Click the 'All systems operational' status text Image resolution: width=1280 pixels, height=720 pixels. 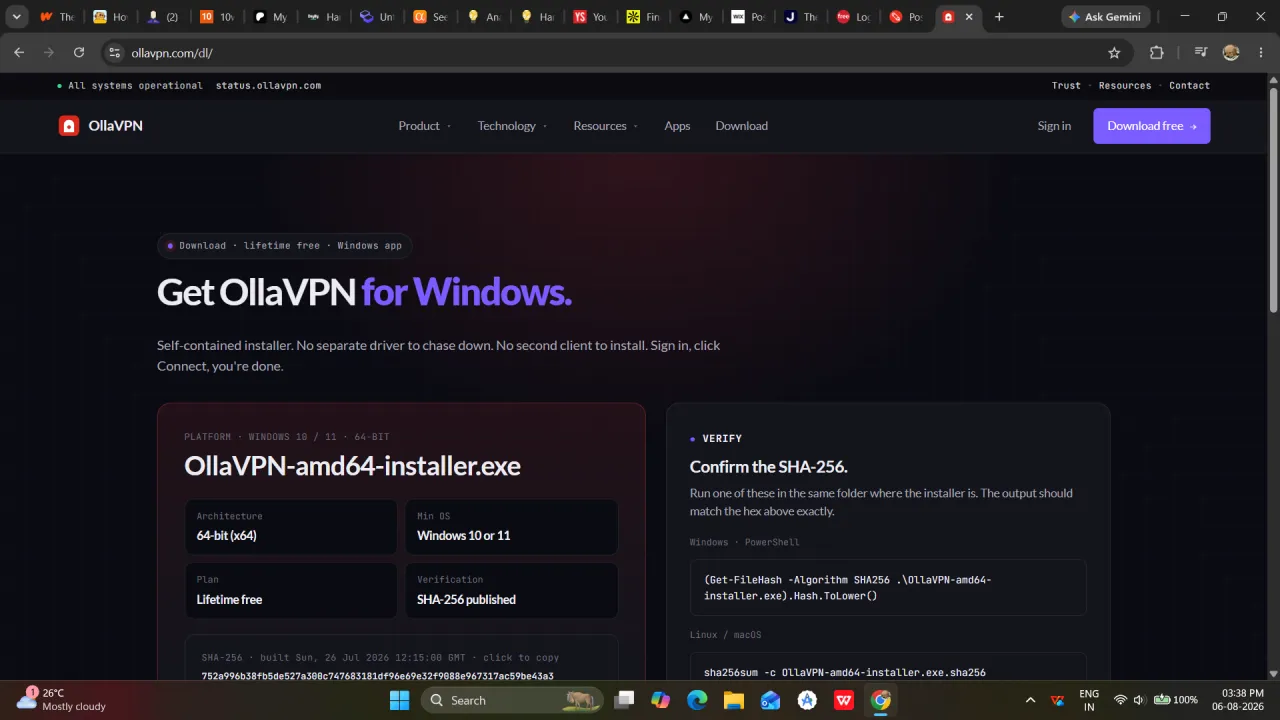pyautogui.click(x=135, y=86)
